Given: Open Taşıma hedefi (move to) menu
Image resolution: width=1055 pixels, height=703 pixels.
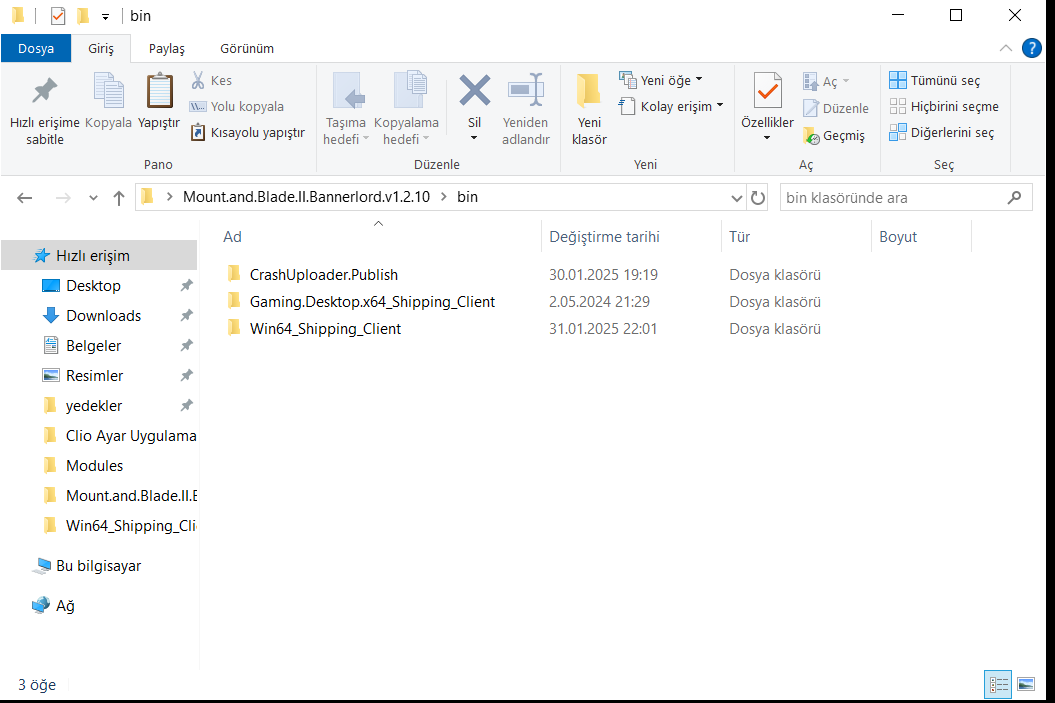Looking at the screenshot, I should click(x=346, y=110).
